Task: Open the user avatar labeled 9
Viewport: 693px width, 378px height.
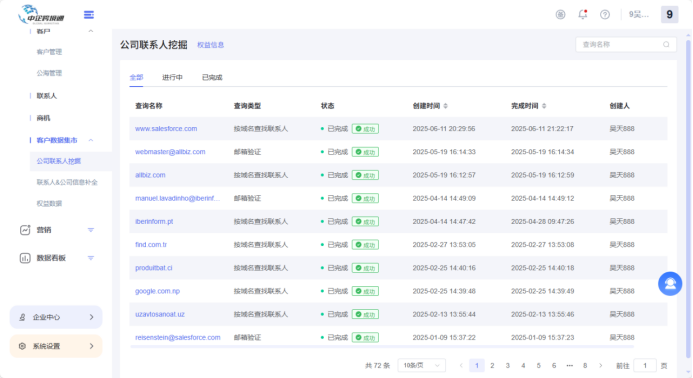Action: click(670, 15)
